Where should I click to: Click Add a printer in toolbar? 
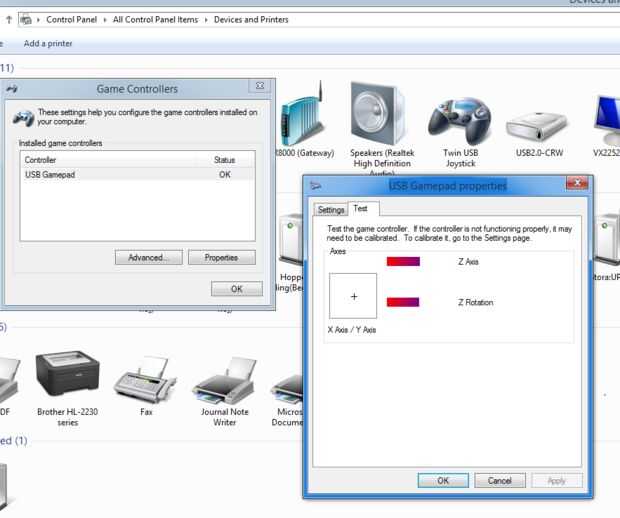click(48, 43)
